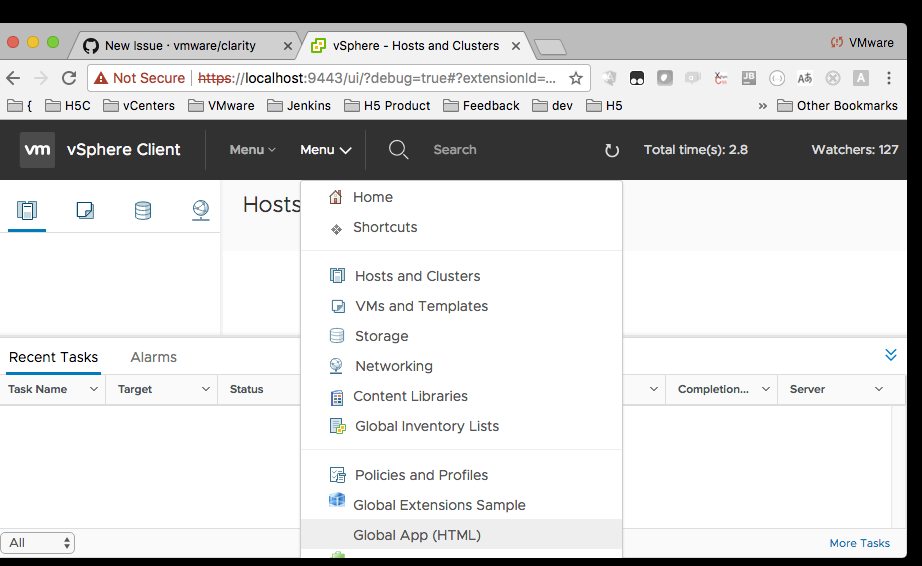Click the Status column header
Viewport: 922px width, 566px height.
(246, 389)
